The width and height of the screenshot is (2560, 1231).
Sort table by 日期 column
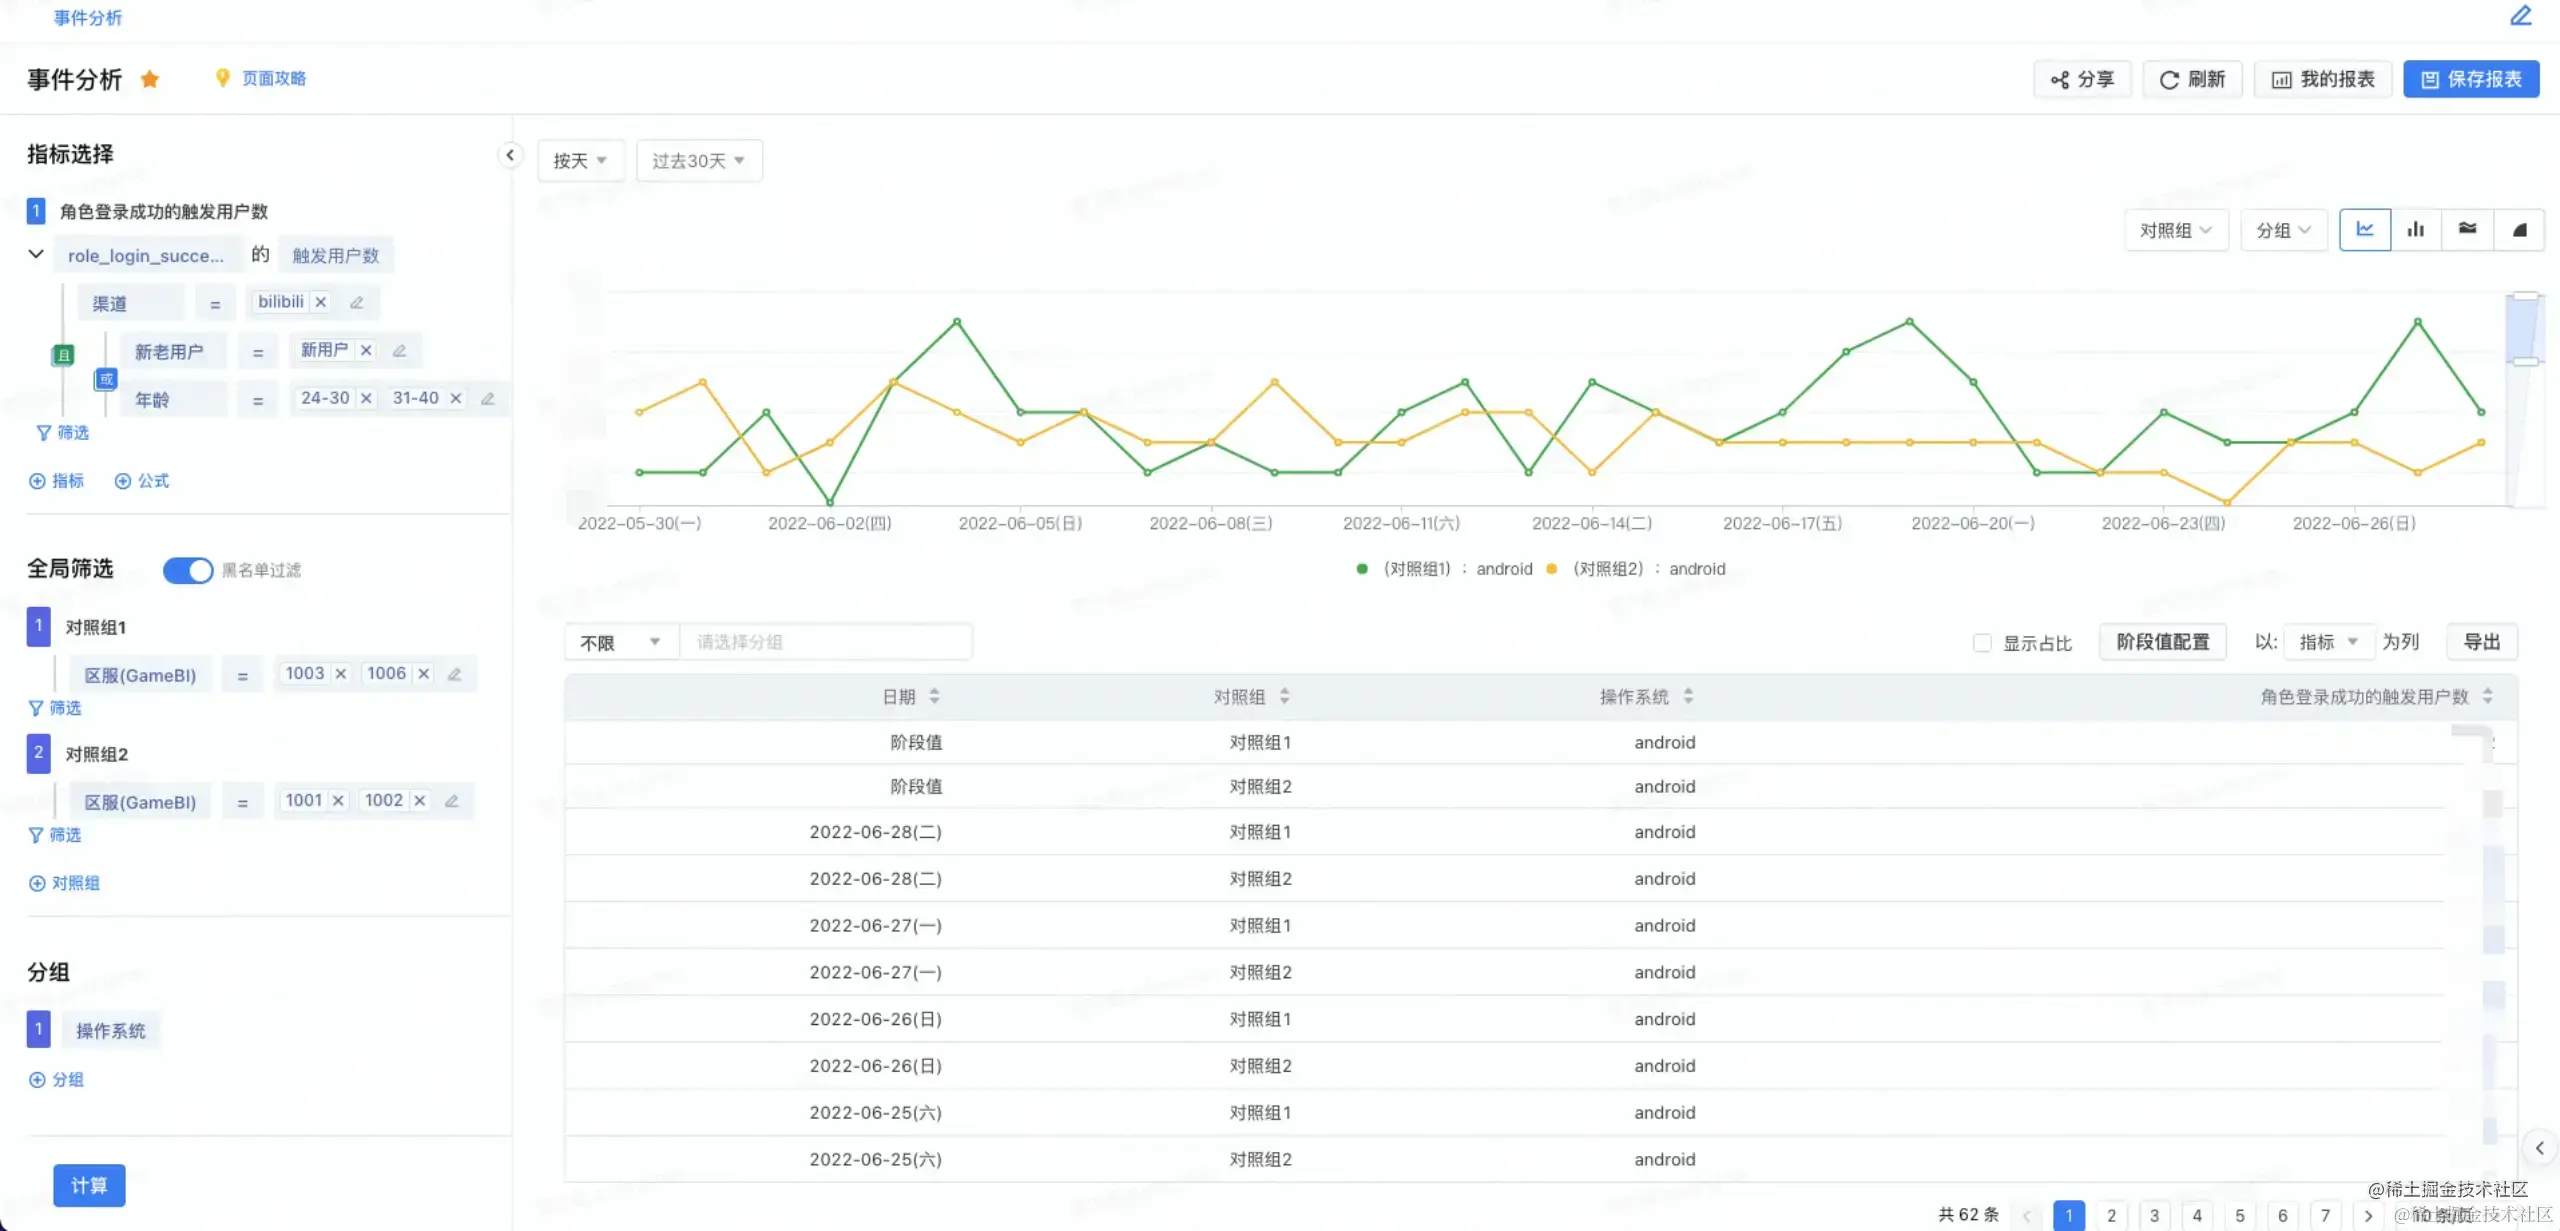934,696
